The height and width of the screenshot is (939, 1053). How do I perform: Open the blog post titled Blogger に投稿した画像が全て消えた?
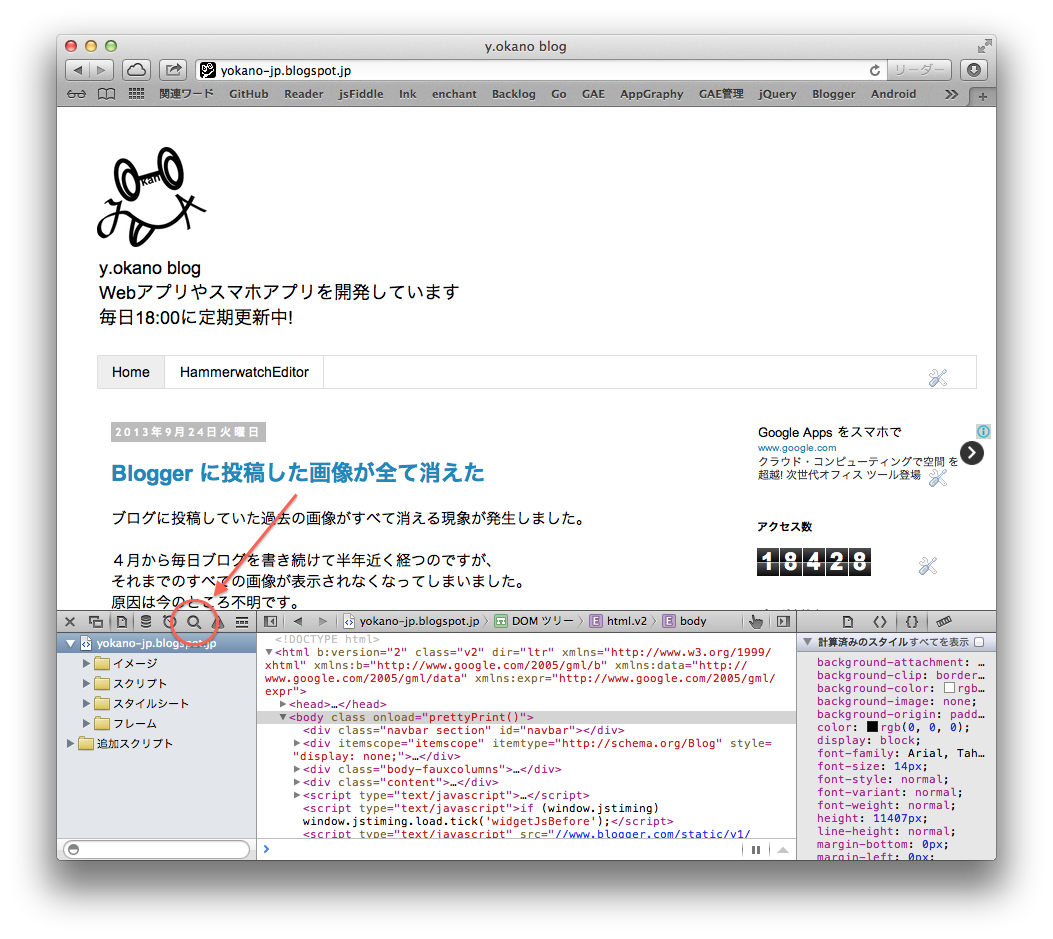click(x=295, y=474)
